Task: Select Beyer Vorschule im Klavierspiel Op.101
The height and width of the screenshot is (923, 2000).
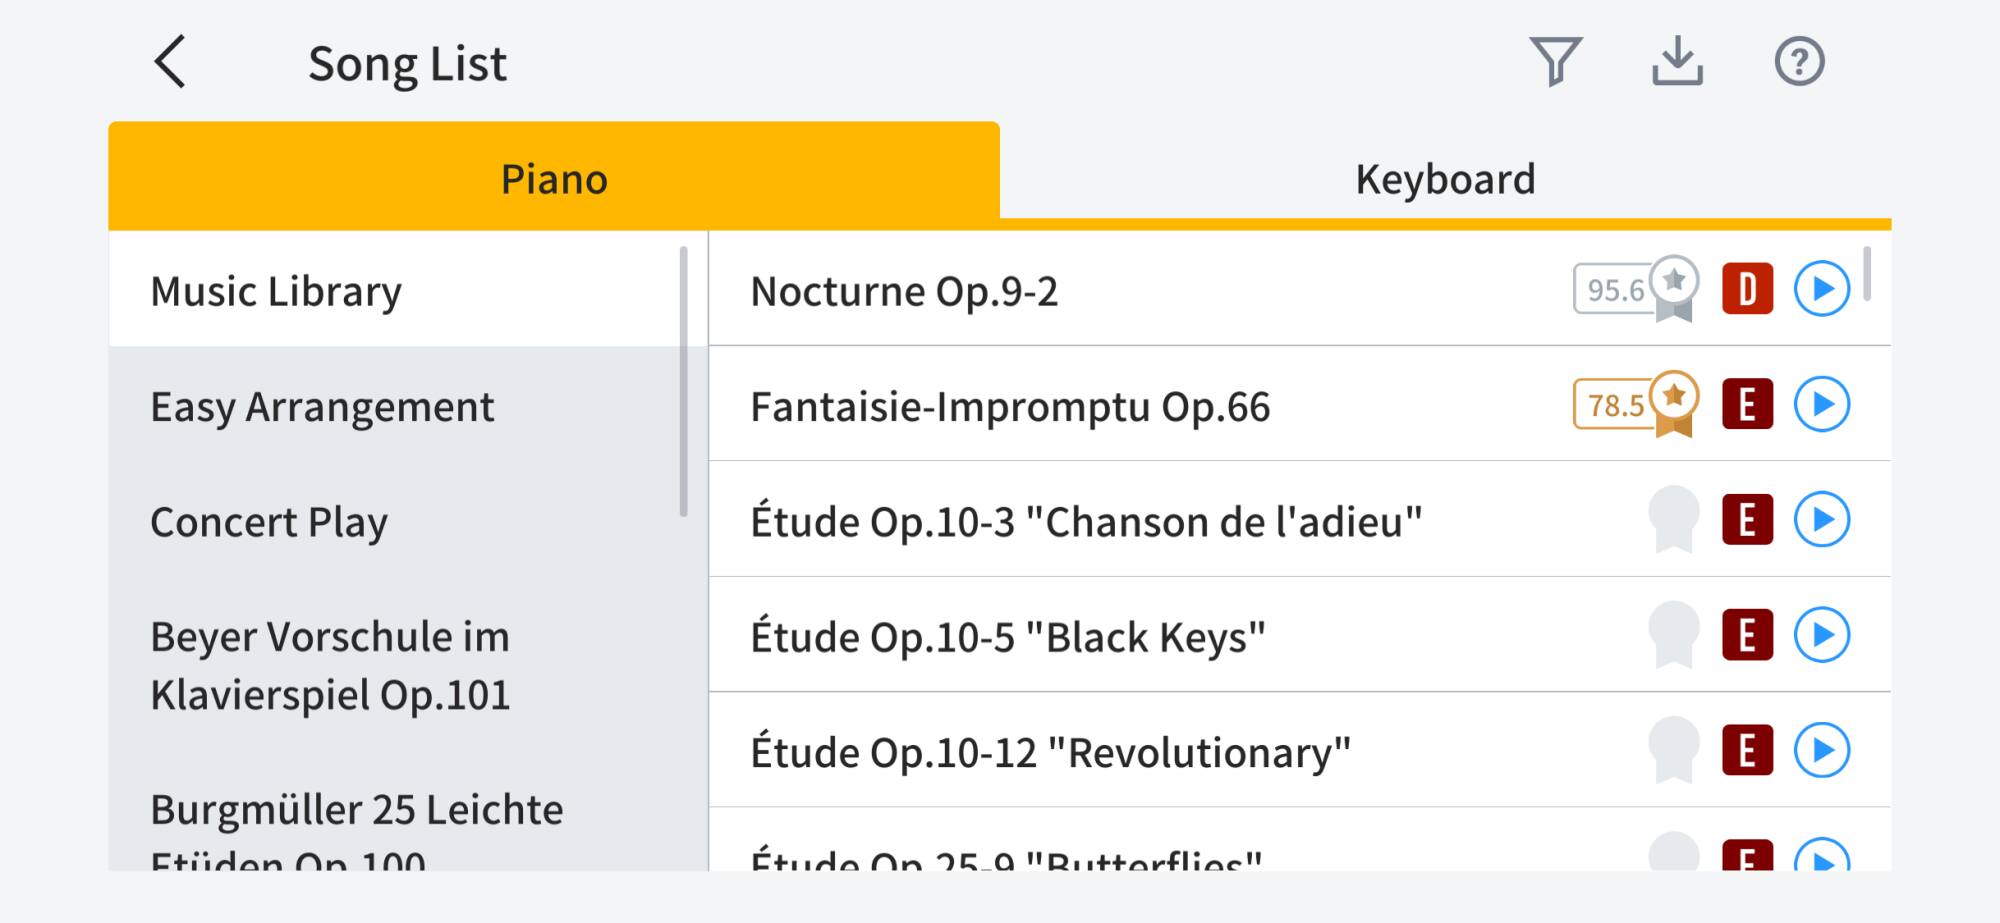Action: click(x=330, y=666)
